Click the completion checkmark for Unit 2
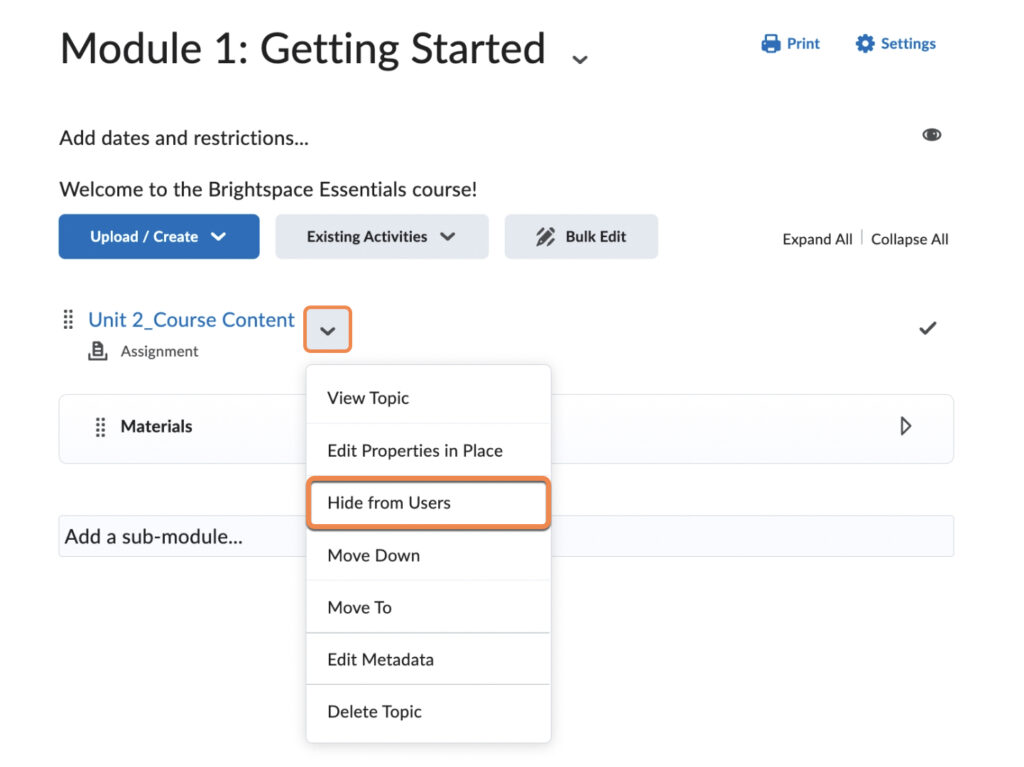Screen dimensions: 1024x767 coord(928,328)
